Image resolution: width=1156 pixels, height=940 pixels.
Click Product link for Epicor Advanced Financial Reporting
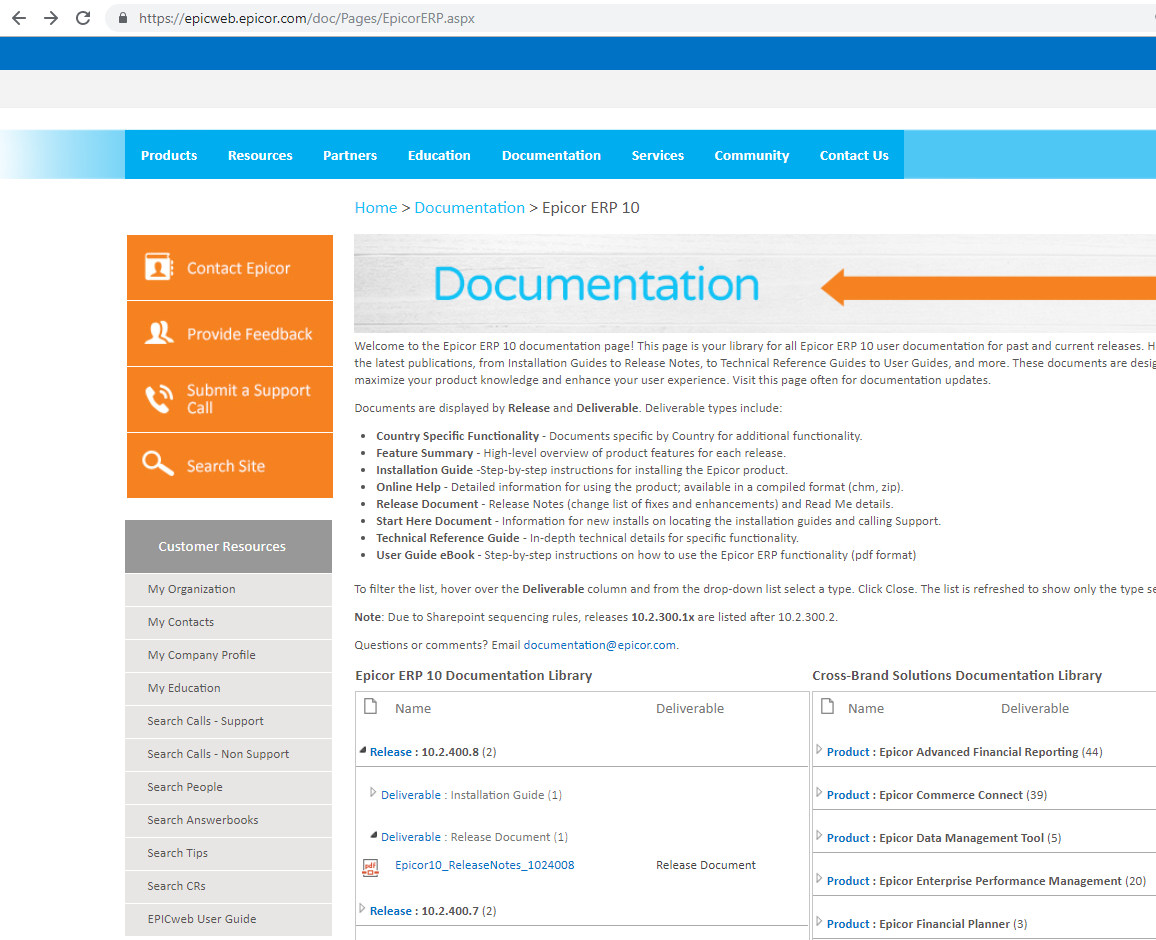click(848, 752)
